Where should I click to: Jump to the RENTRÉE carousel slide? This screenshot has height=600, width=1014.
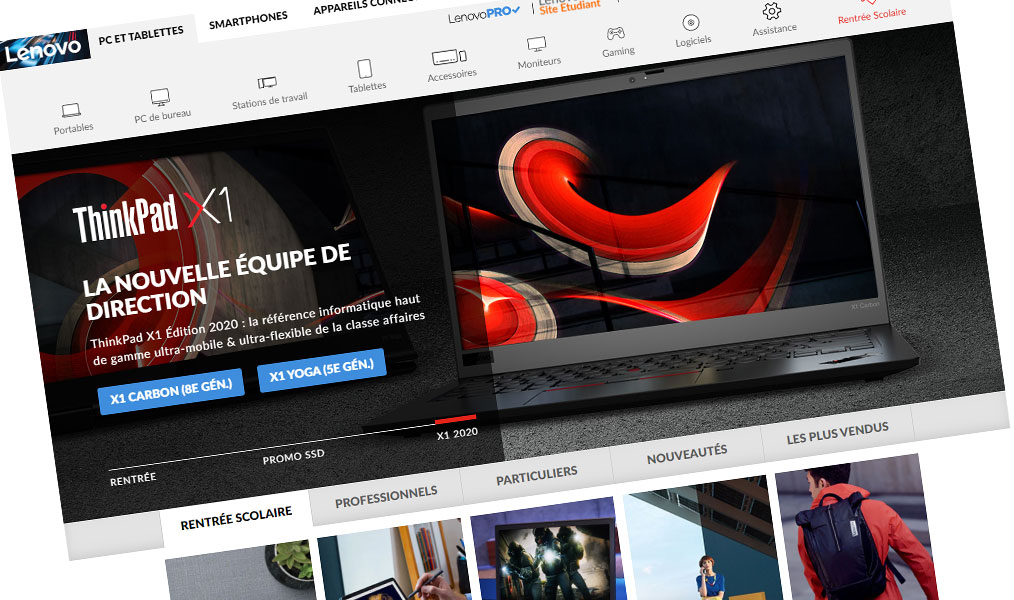coord(133,479)
